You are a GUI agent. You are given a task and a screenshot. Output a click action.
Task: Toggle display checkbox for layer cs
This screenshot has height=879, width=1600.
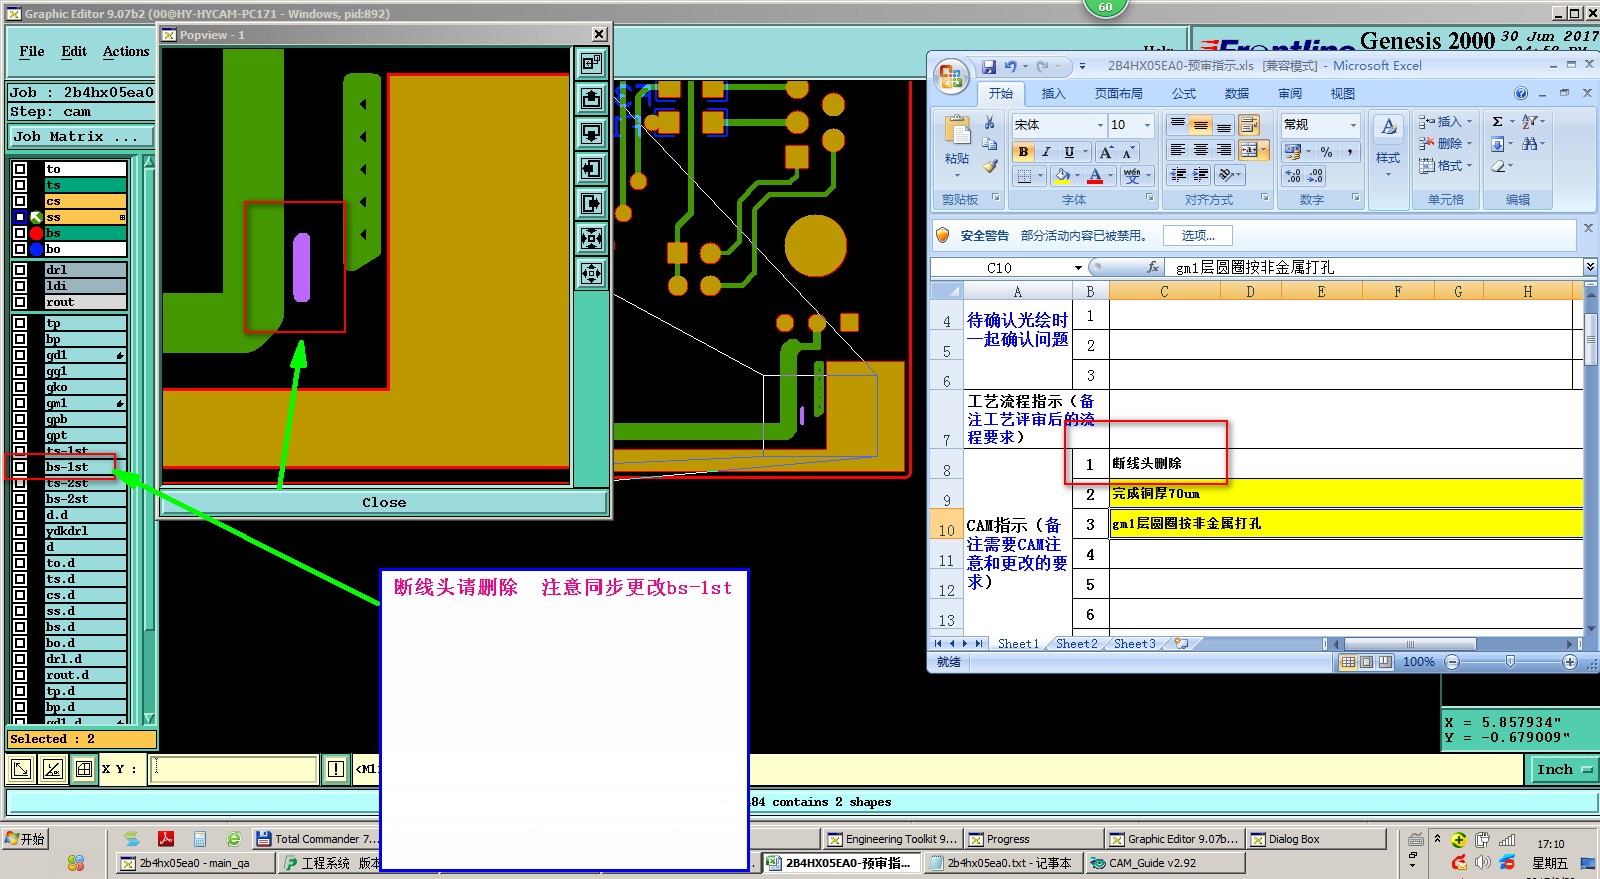[20, 201]
